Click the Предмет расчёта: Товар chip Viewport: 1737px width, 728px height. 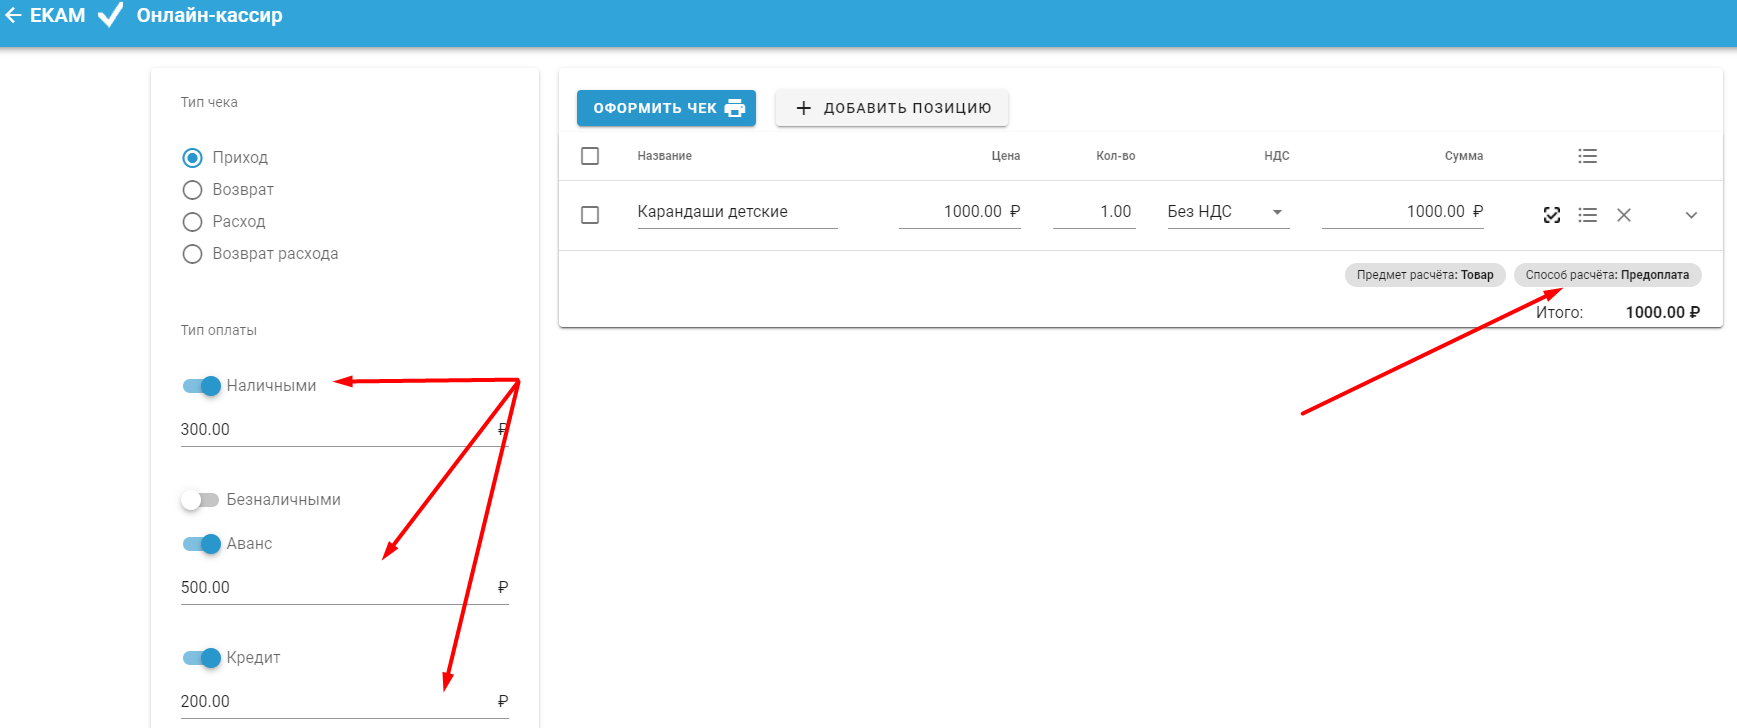click(1425, 275)
